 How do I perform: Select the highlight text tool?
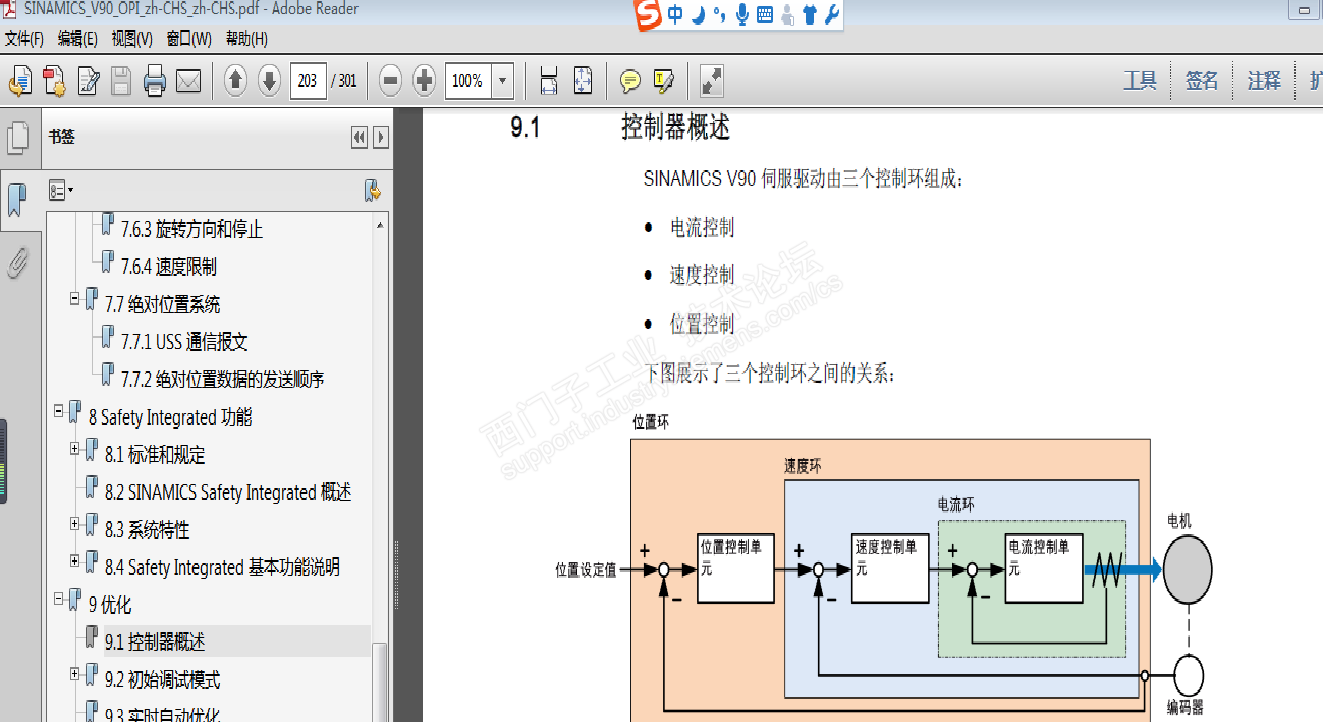(664, 80)
